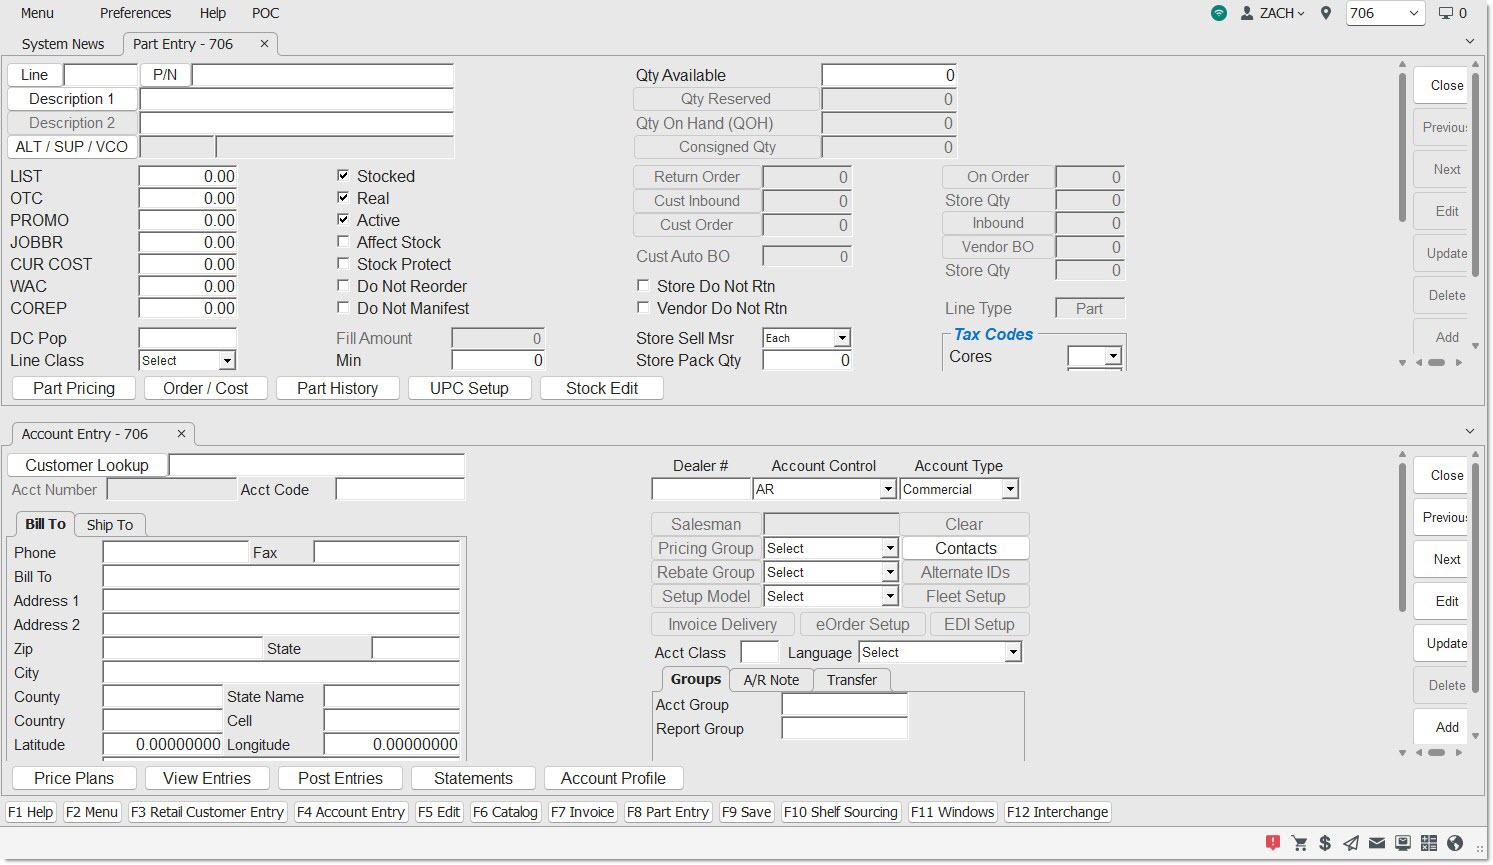
Task: Open the shopping cart icon
Action: pyautogui.click(x=1299, y=843)
